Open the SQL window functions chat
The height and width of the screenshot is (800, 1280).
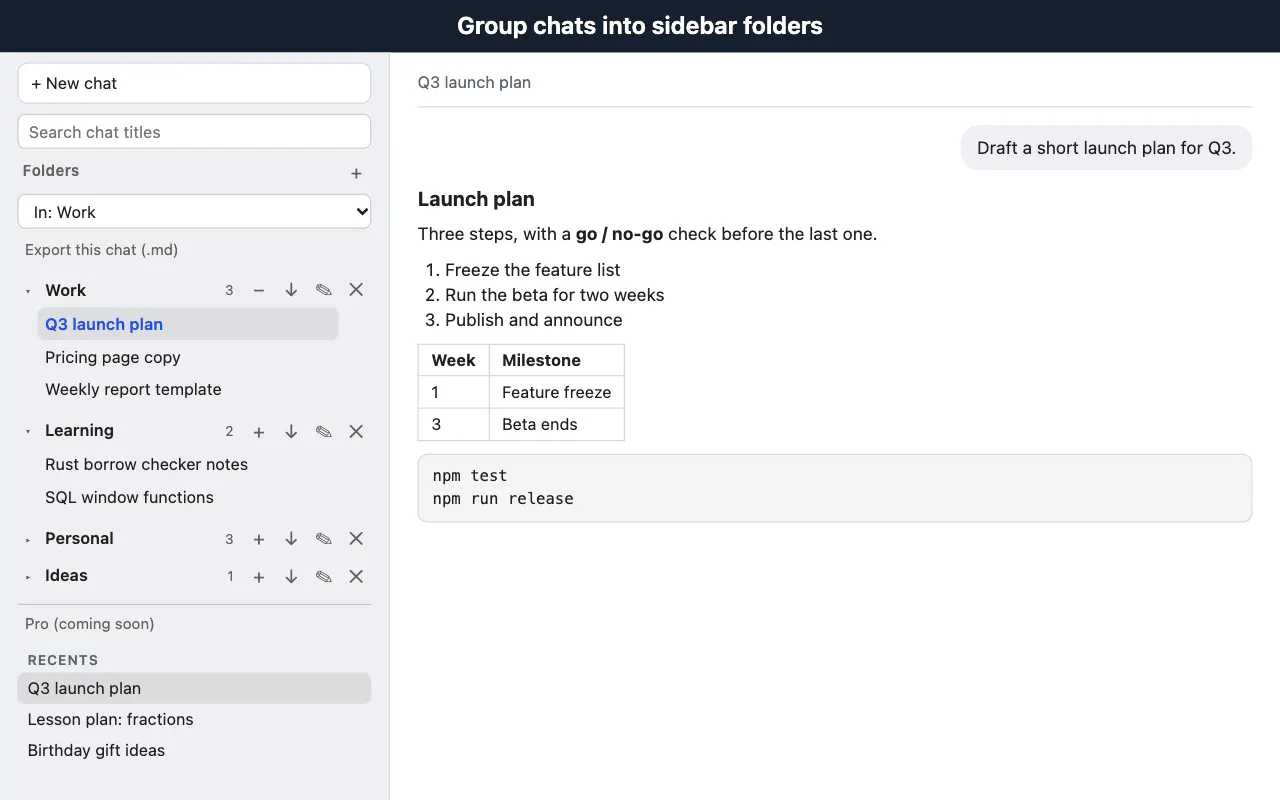tap(129, 497)
